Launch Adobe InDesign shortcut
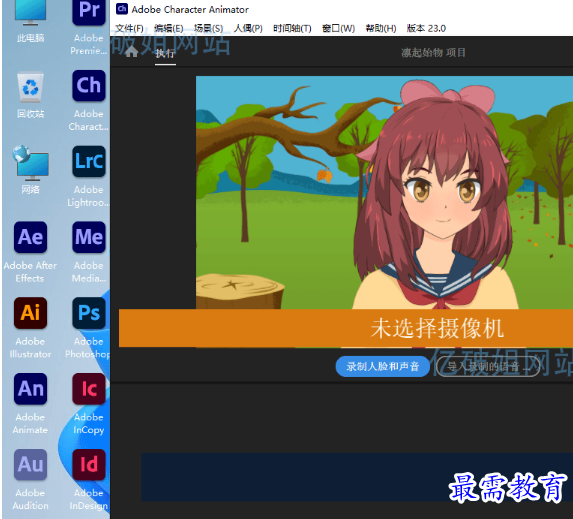Screen dimensions: 573x519 point(89,480)
